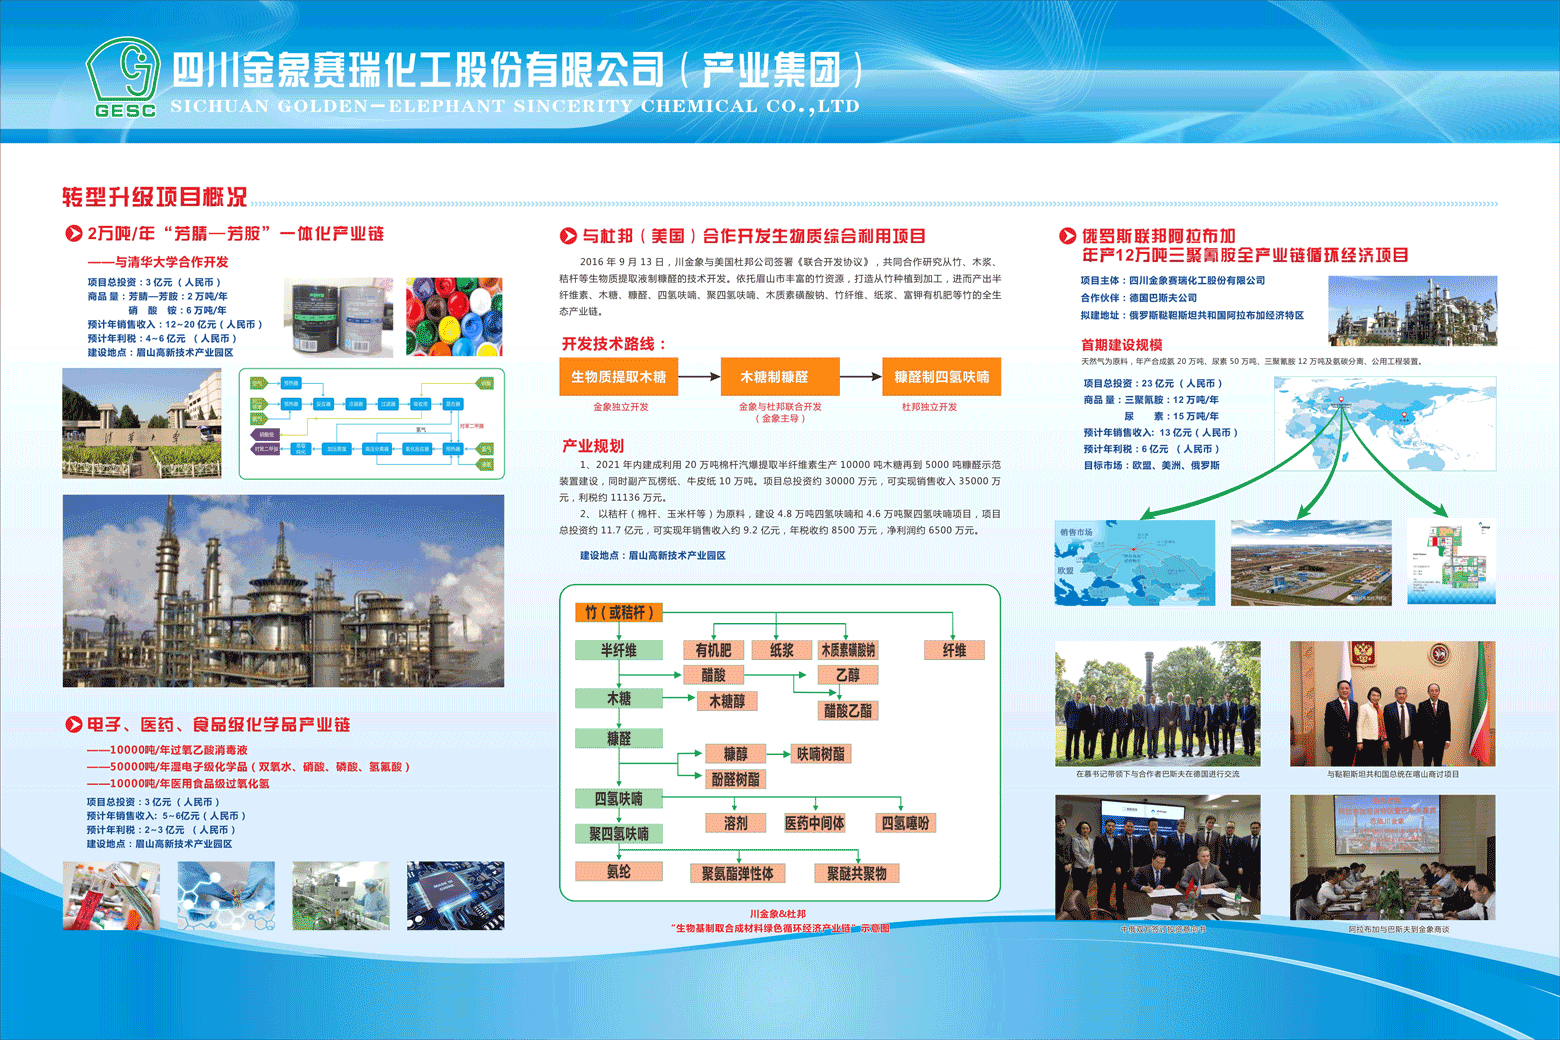Click the green 半纤维 flowchart node
This screenshot has height=1040, width=1560.
pos(619,650)
